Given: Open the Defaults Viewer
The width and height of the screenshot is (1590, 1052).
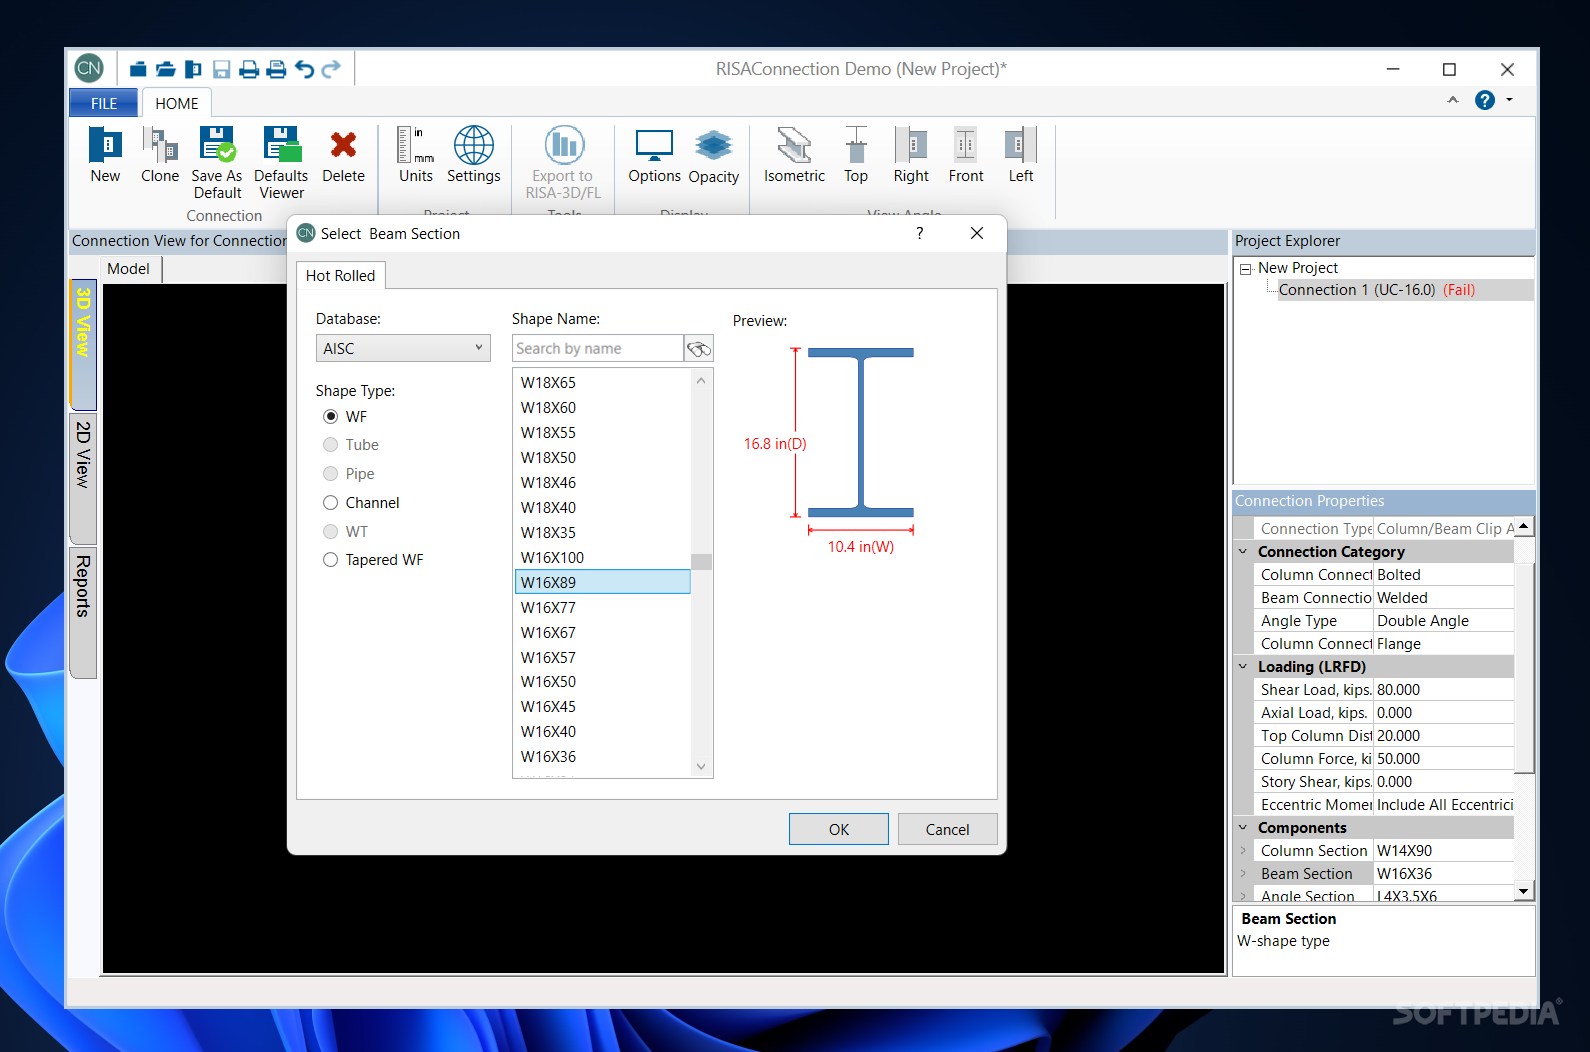Looking at the screenshot, I should (281, 146).
